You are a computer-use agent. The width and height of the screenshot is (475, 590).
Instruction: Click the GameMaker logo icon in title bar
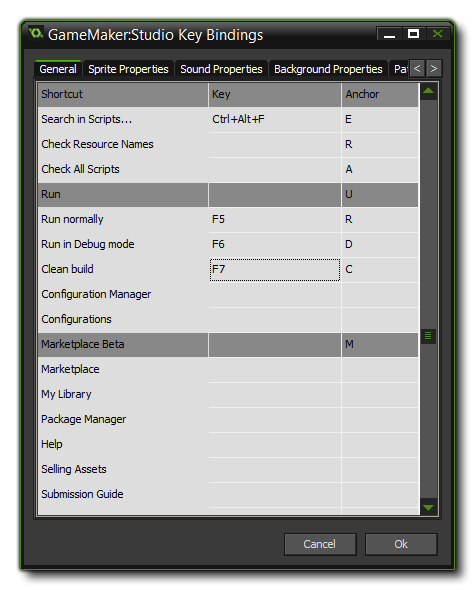(36, 33)
